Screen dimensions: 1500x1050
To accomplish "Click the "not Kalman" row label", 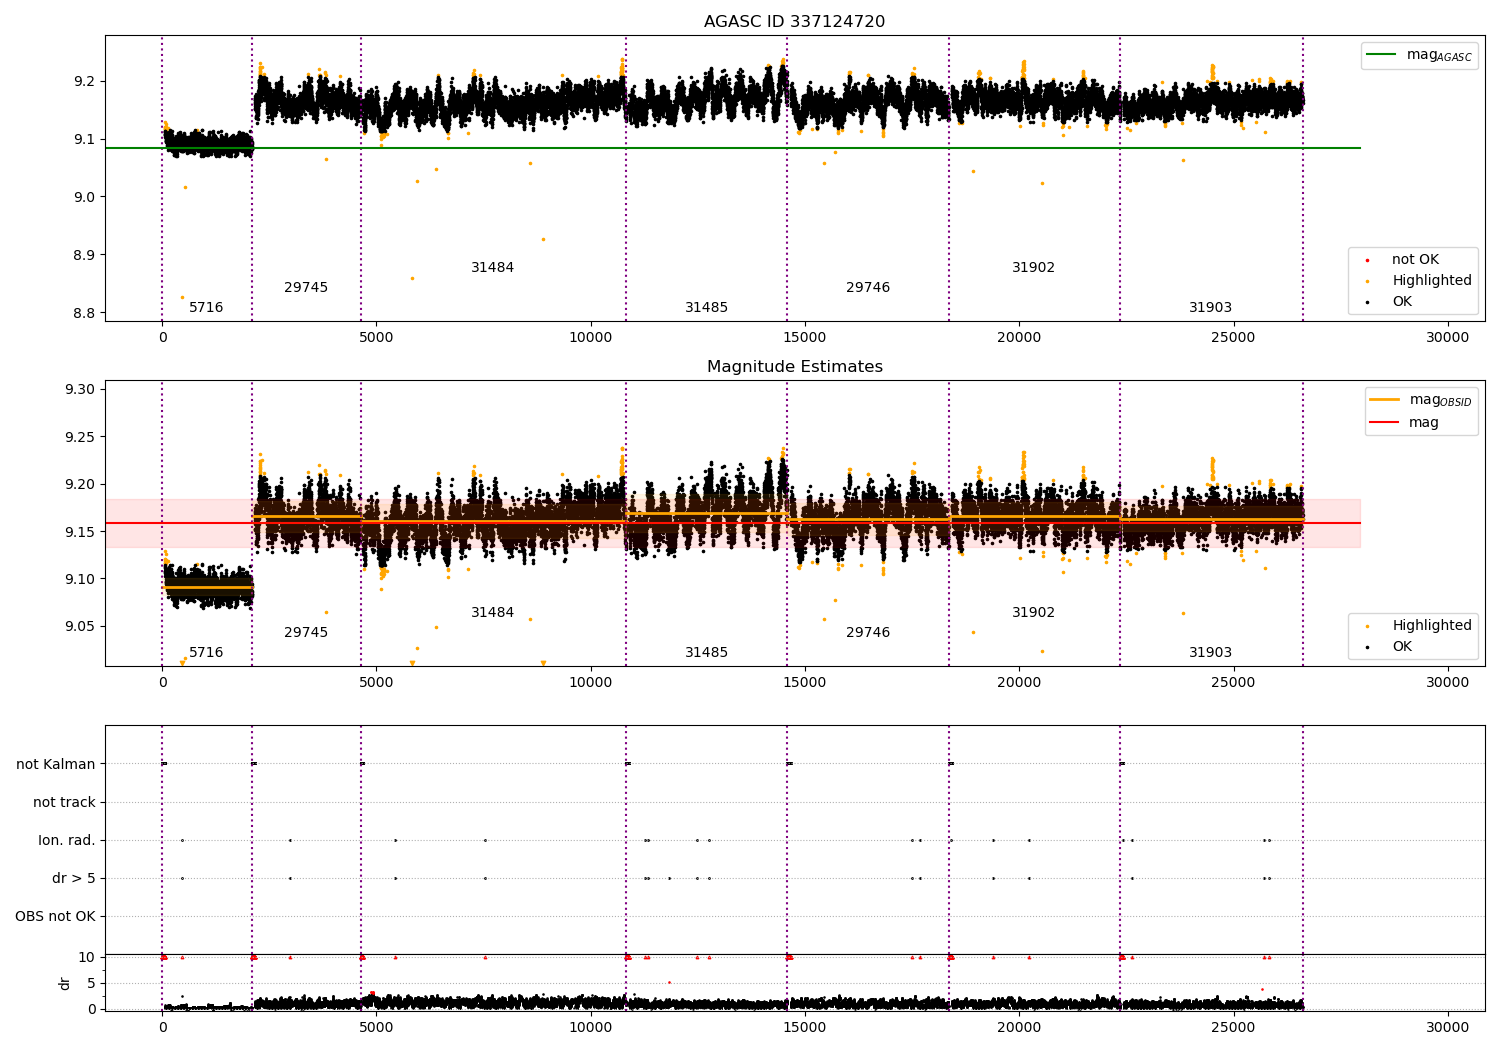I will [56, 765].
